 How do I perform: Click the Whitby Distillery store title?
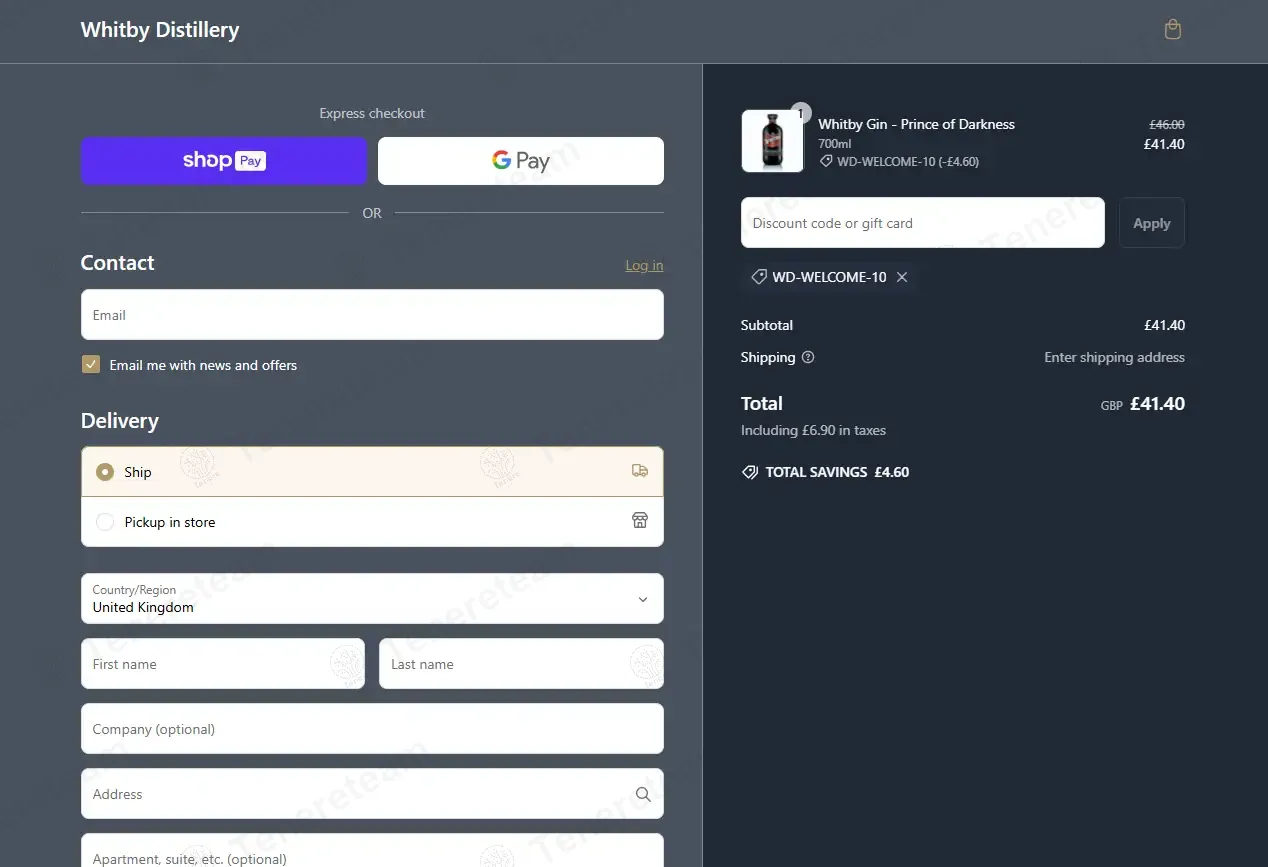160,30
